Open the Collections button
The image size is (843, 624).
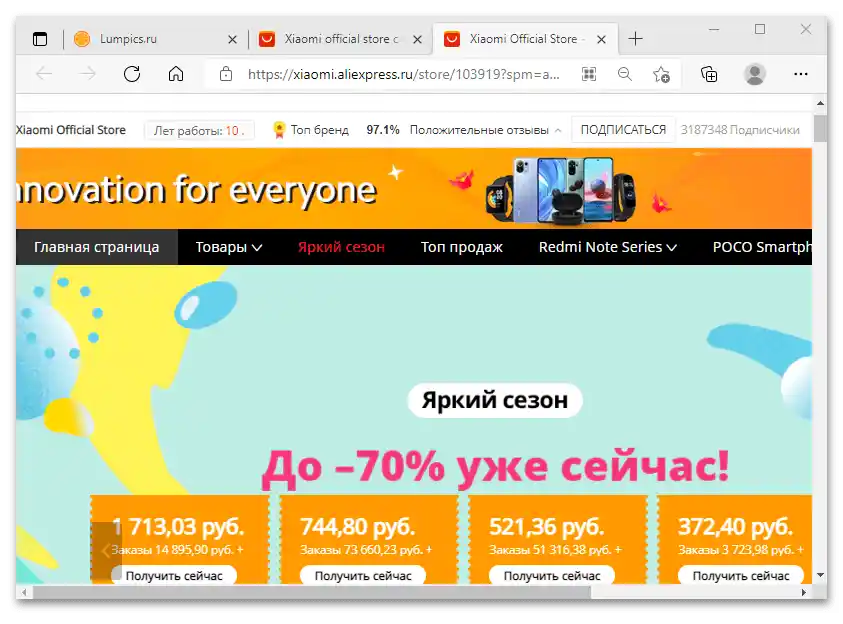pos(709,74)
